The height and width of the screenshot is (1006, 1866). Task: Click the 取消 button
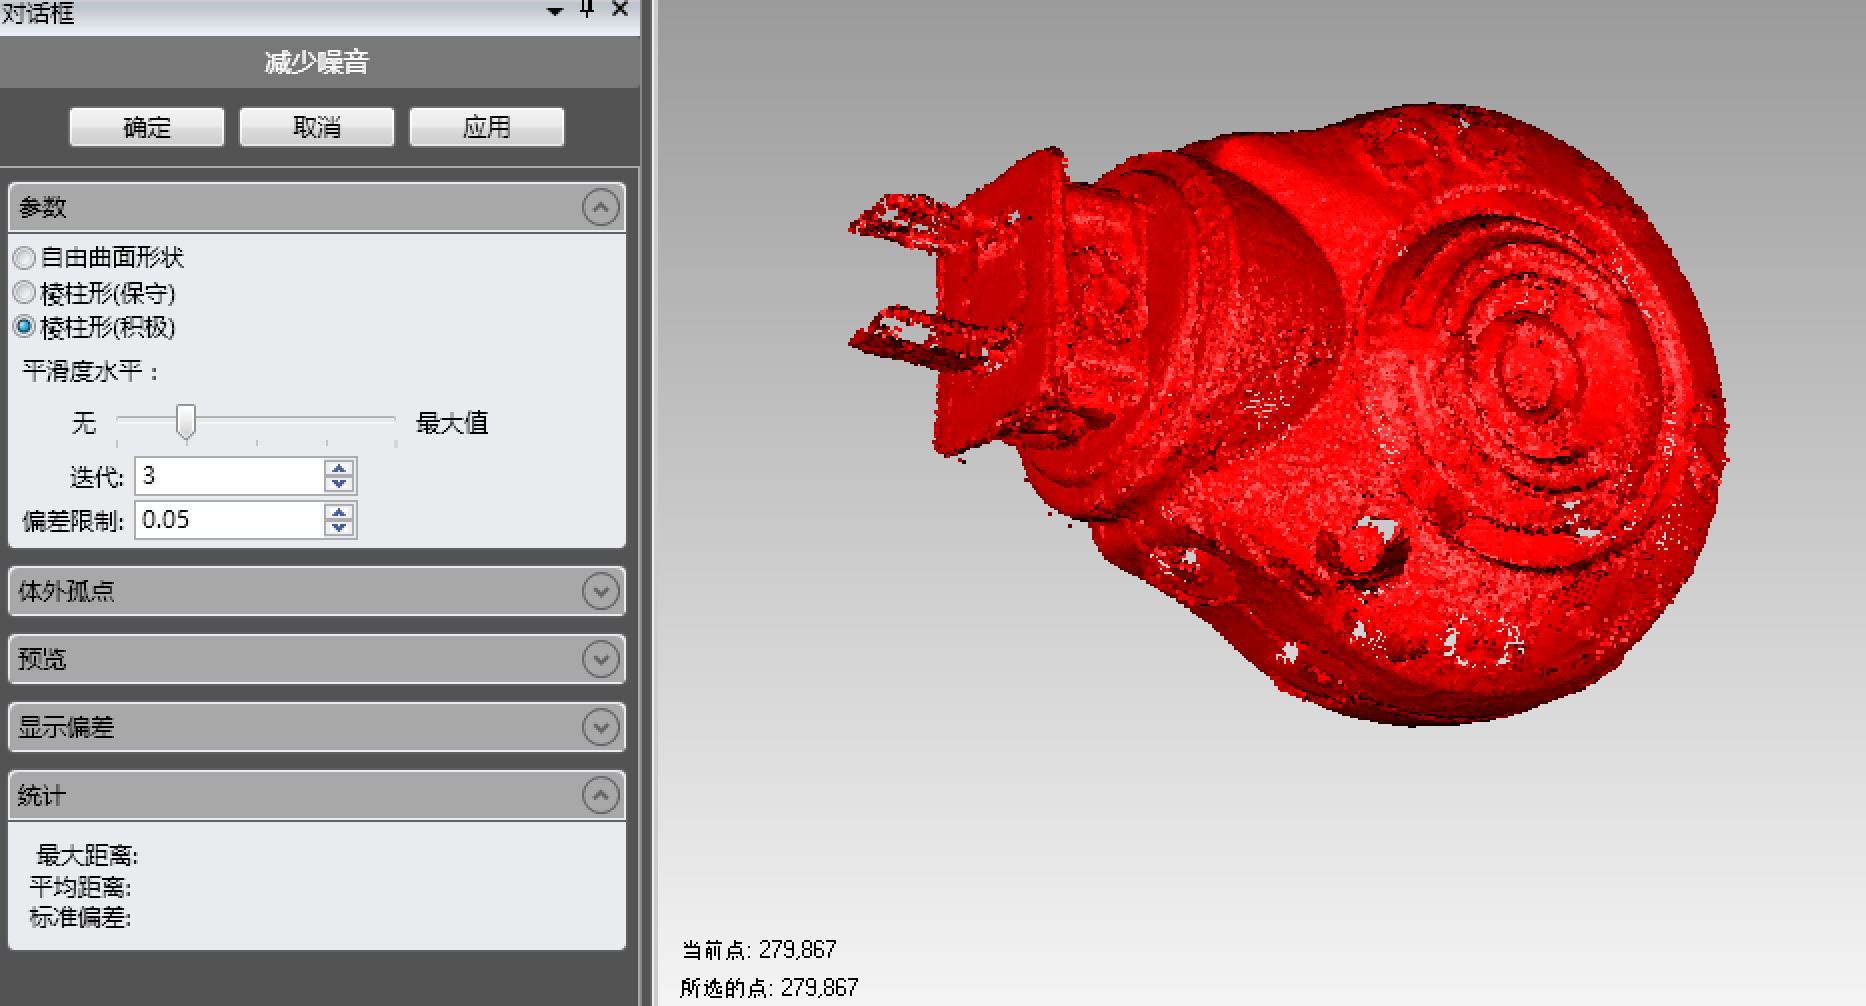tap(317, 127)
